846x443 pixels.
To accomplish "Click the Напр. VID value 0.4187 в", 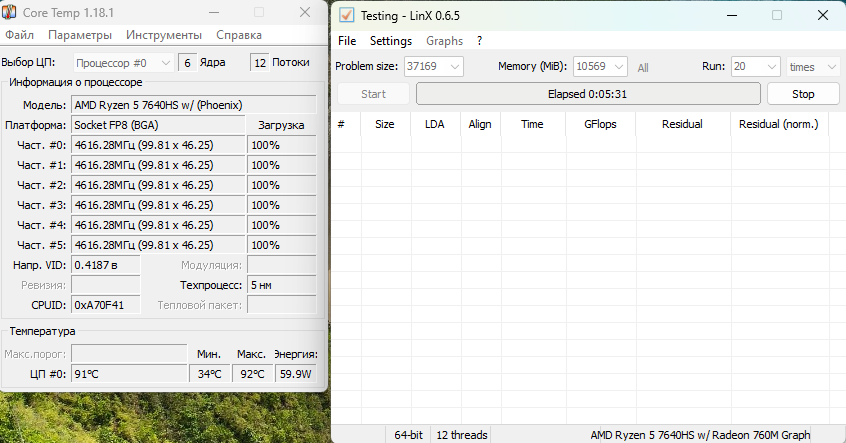I will [x=106, y=265].
